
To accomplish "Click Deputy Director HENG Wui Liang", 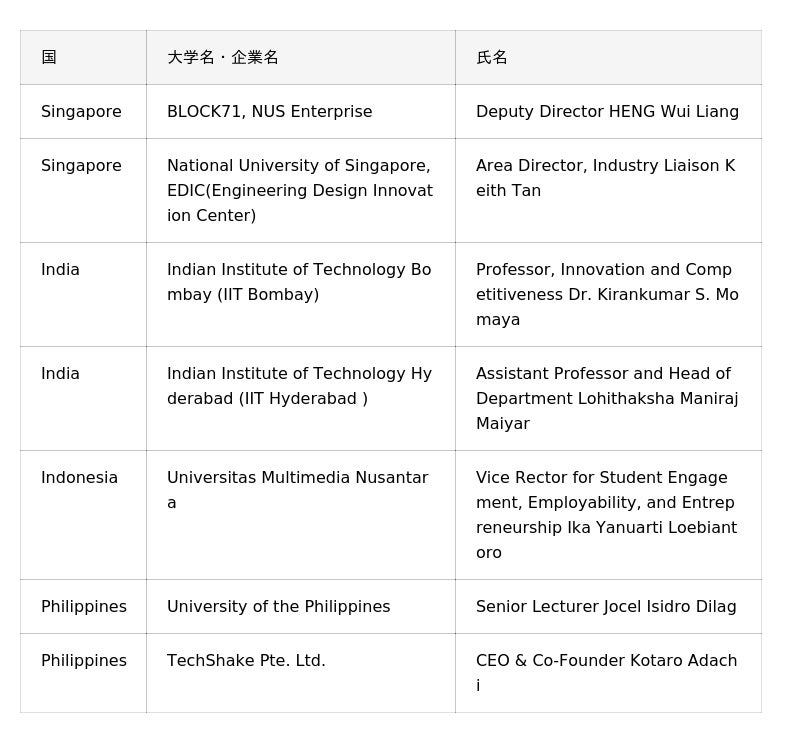I will 607,112.
